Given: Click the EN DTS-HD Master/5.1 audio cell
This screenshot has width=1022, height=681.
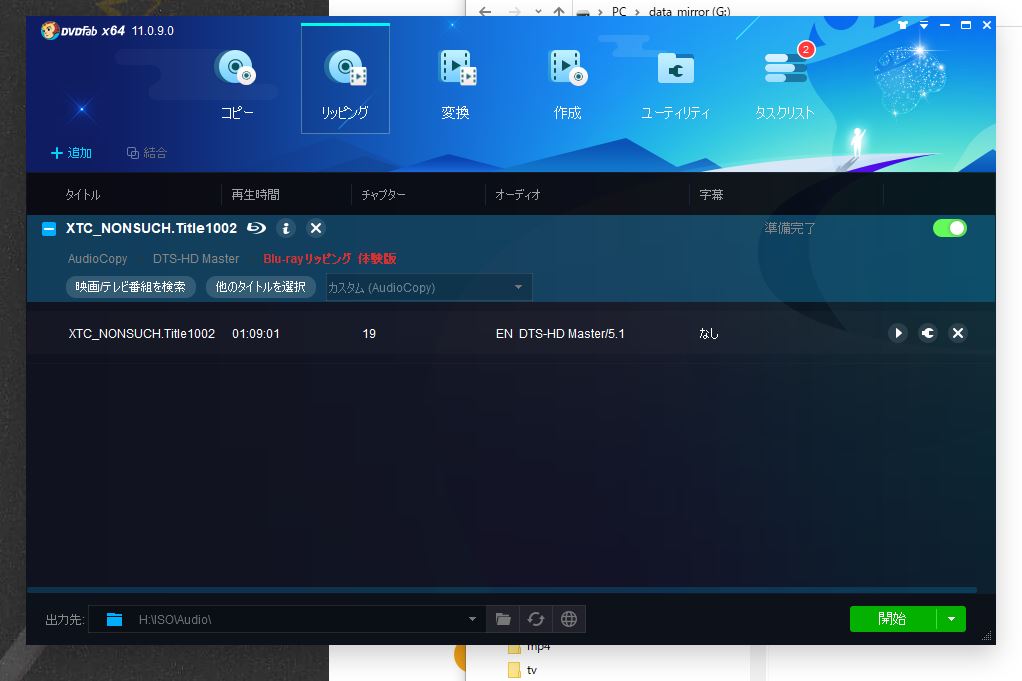Looking at the screenshot, I should pos(560,334).
